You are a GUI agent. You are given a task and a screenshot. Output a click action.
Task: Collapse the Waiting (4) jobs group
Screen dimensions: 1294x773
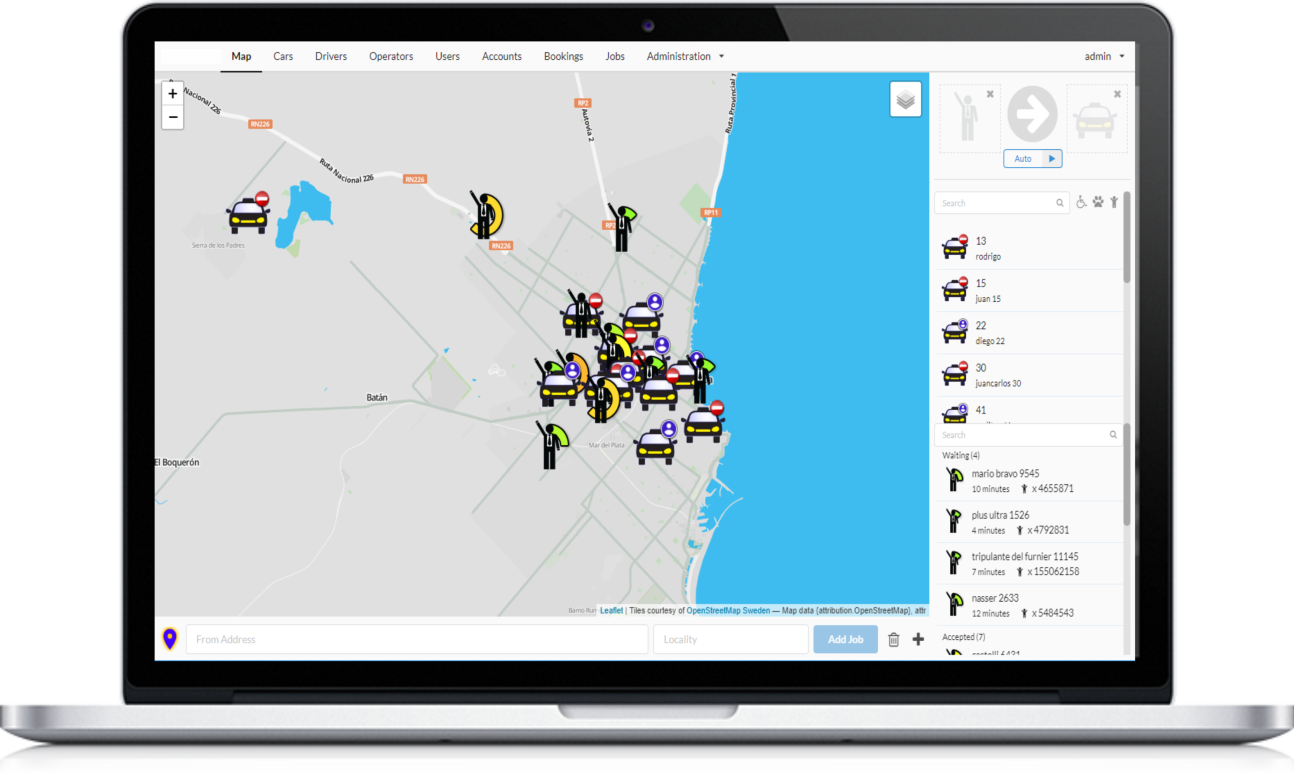pos(961,456)
